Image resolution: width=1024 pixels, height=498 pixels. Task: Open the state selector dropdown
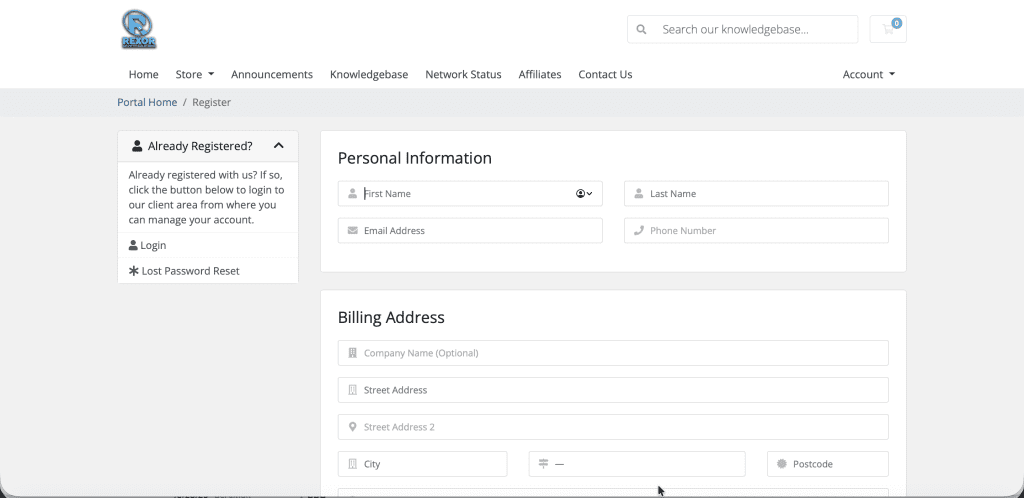tap(637, 464)
